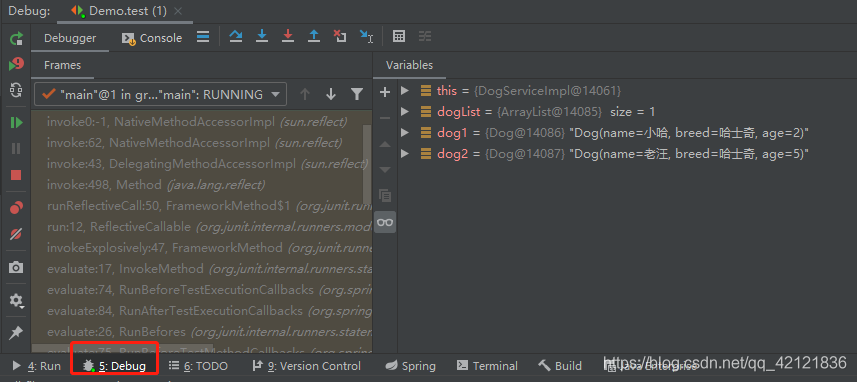Move watch up triangle icon
857x382 pixels.
385,144
